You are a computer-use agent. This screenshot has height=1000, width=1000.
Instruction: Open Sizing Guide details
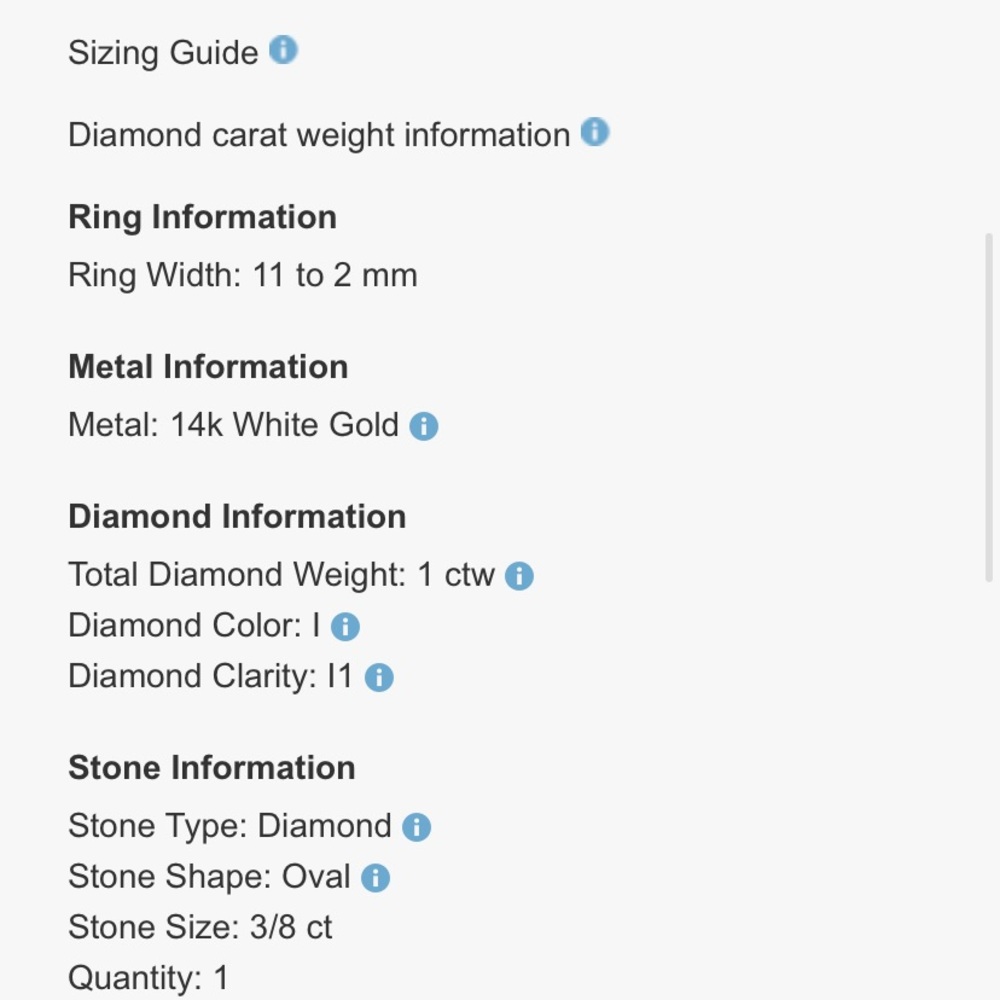(x=163, y=51)
